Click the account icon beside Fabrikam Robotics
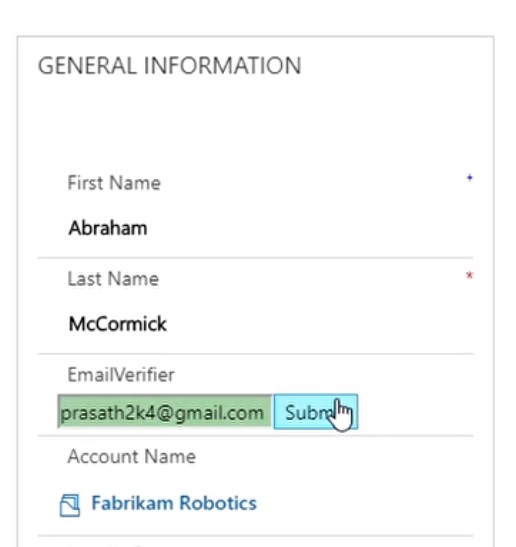This screenshot has height=547, width=516. pos(70,505)
